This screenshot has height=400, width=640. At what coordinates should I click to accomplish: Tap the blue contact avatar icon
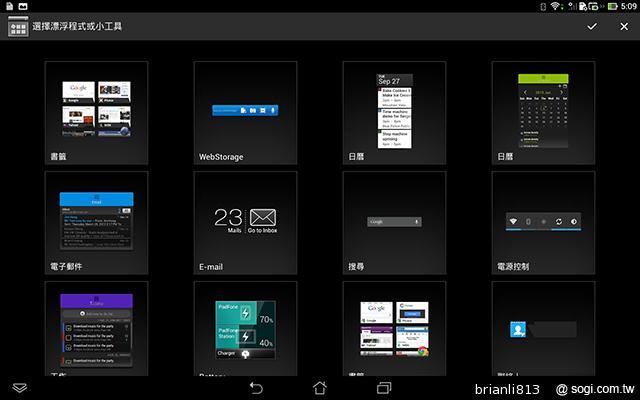tap(518, 329)
